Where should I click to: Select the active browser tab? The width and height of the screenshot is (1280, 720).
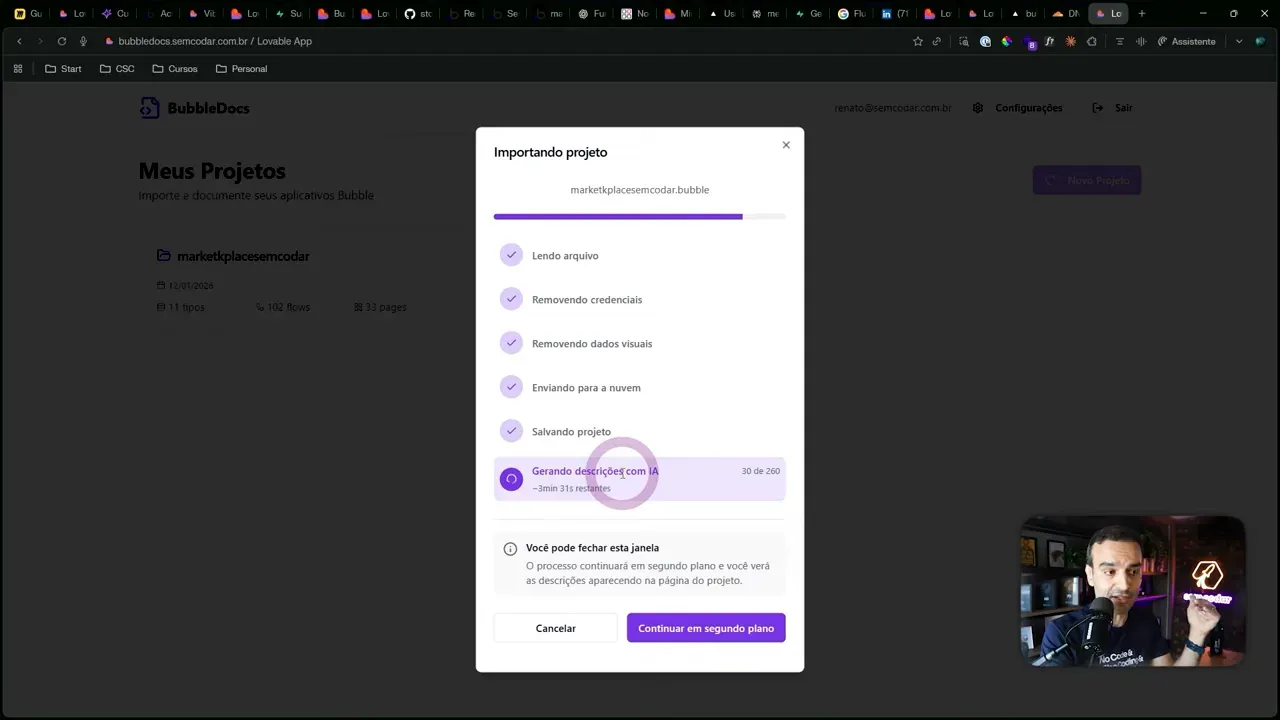click(1108, 13)
